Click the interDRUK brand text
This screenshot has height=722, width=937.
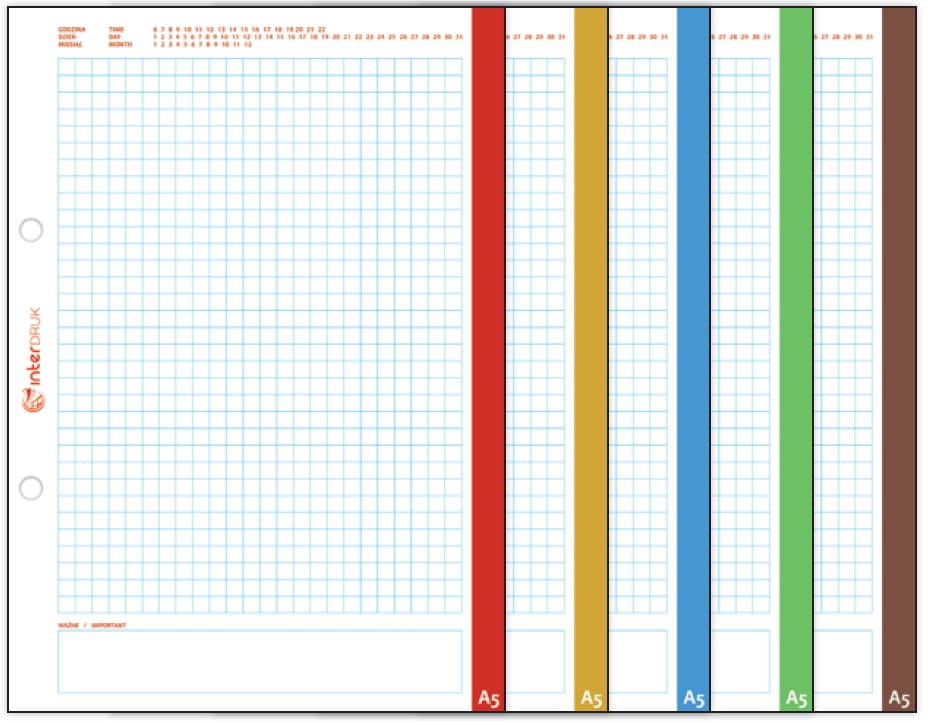coord(34,347)
